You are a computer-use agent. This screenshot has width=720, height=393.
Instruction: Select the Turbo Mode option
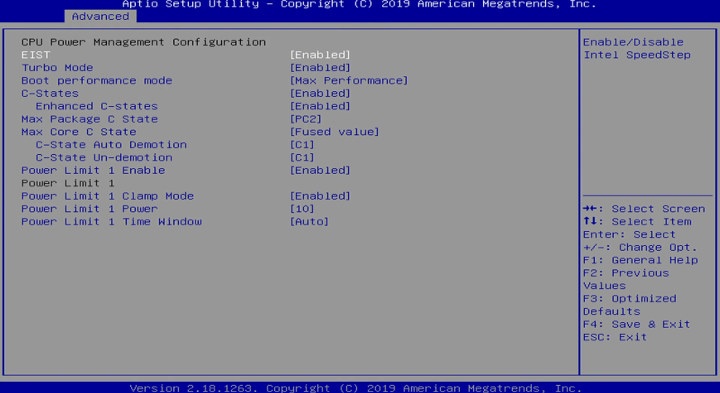click(57, 67)
